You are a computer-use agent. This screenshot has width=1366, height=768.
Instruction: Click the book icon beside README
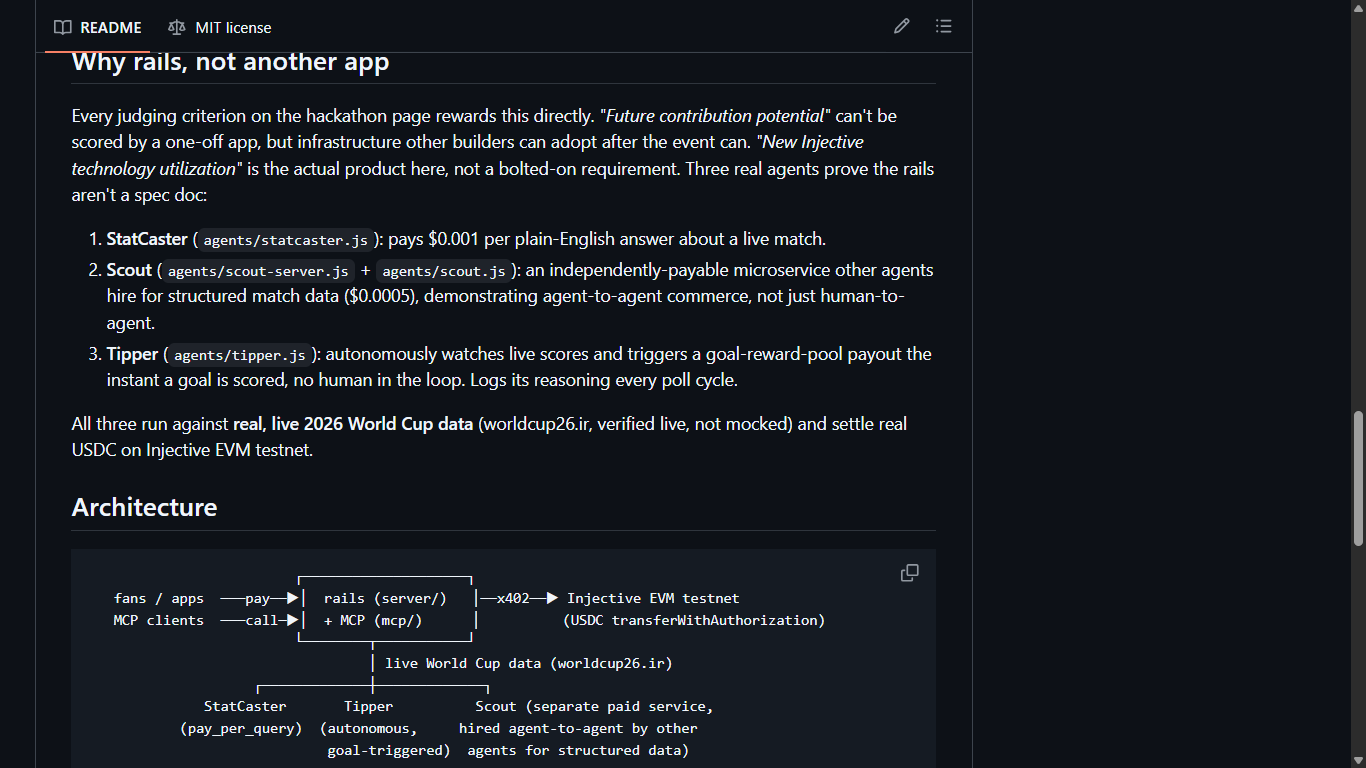[63, 27]
